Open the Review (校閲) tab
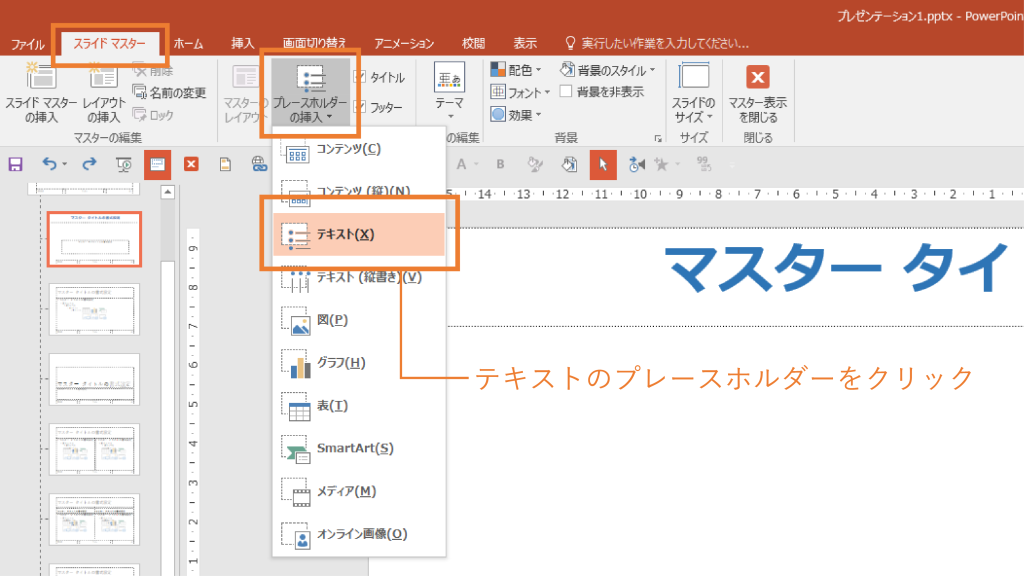Screen dimensions: 1024x576 473,44
